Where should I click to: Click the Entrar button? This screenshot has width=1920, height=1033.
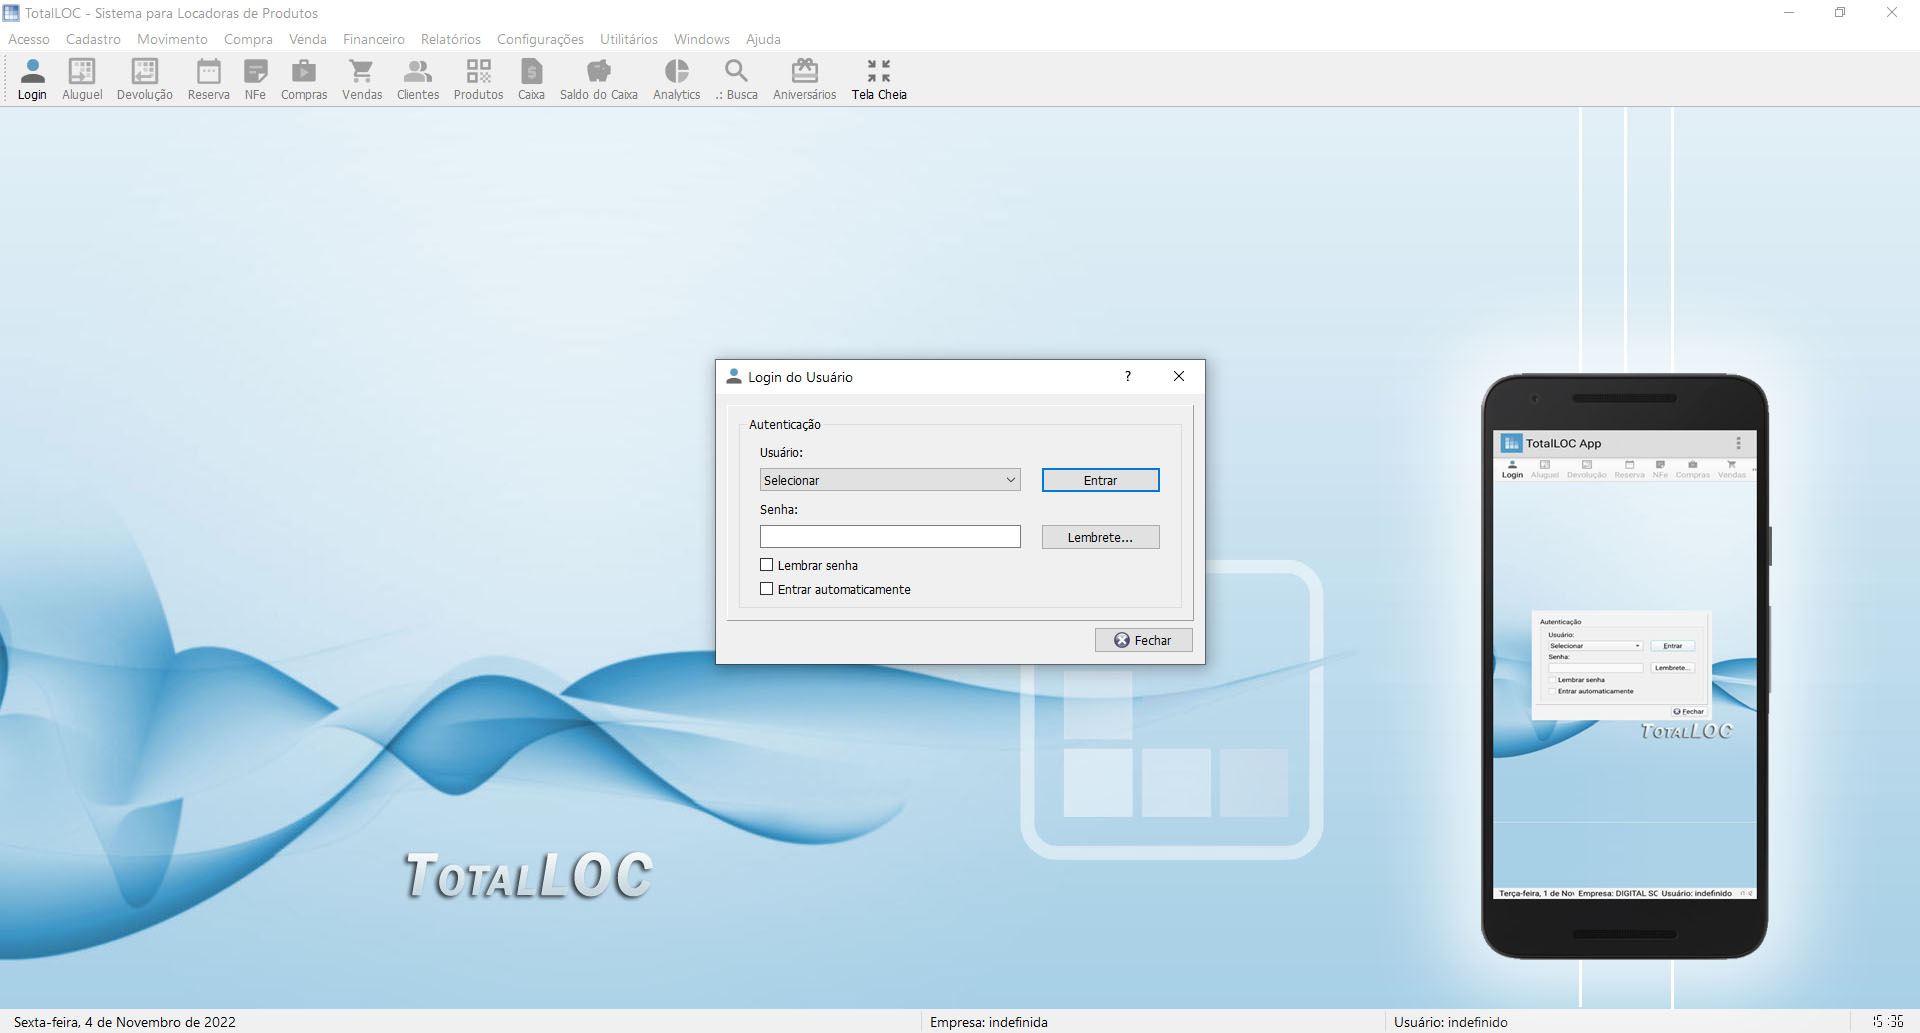[1100, 480]
